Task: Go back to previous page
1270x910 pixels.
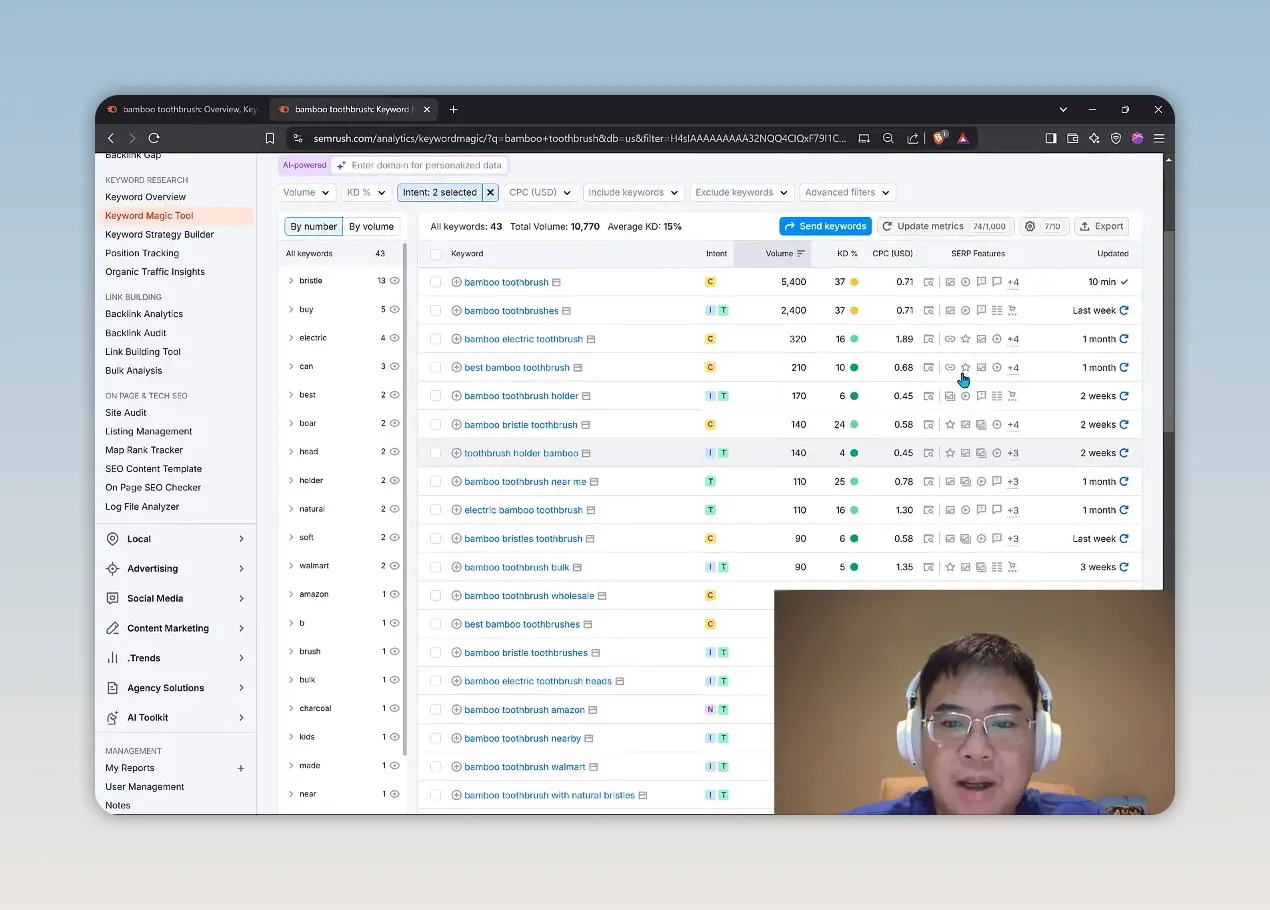Action: point(111,138)
